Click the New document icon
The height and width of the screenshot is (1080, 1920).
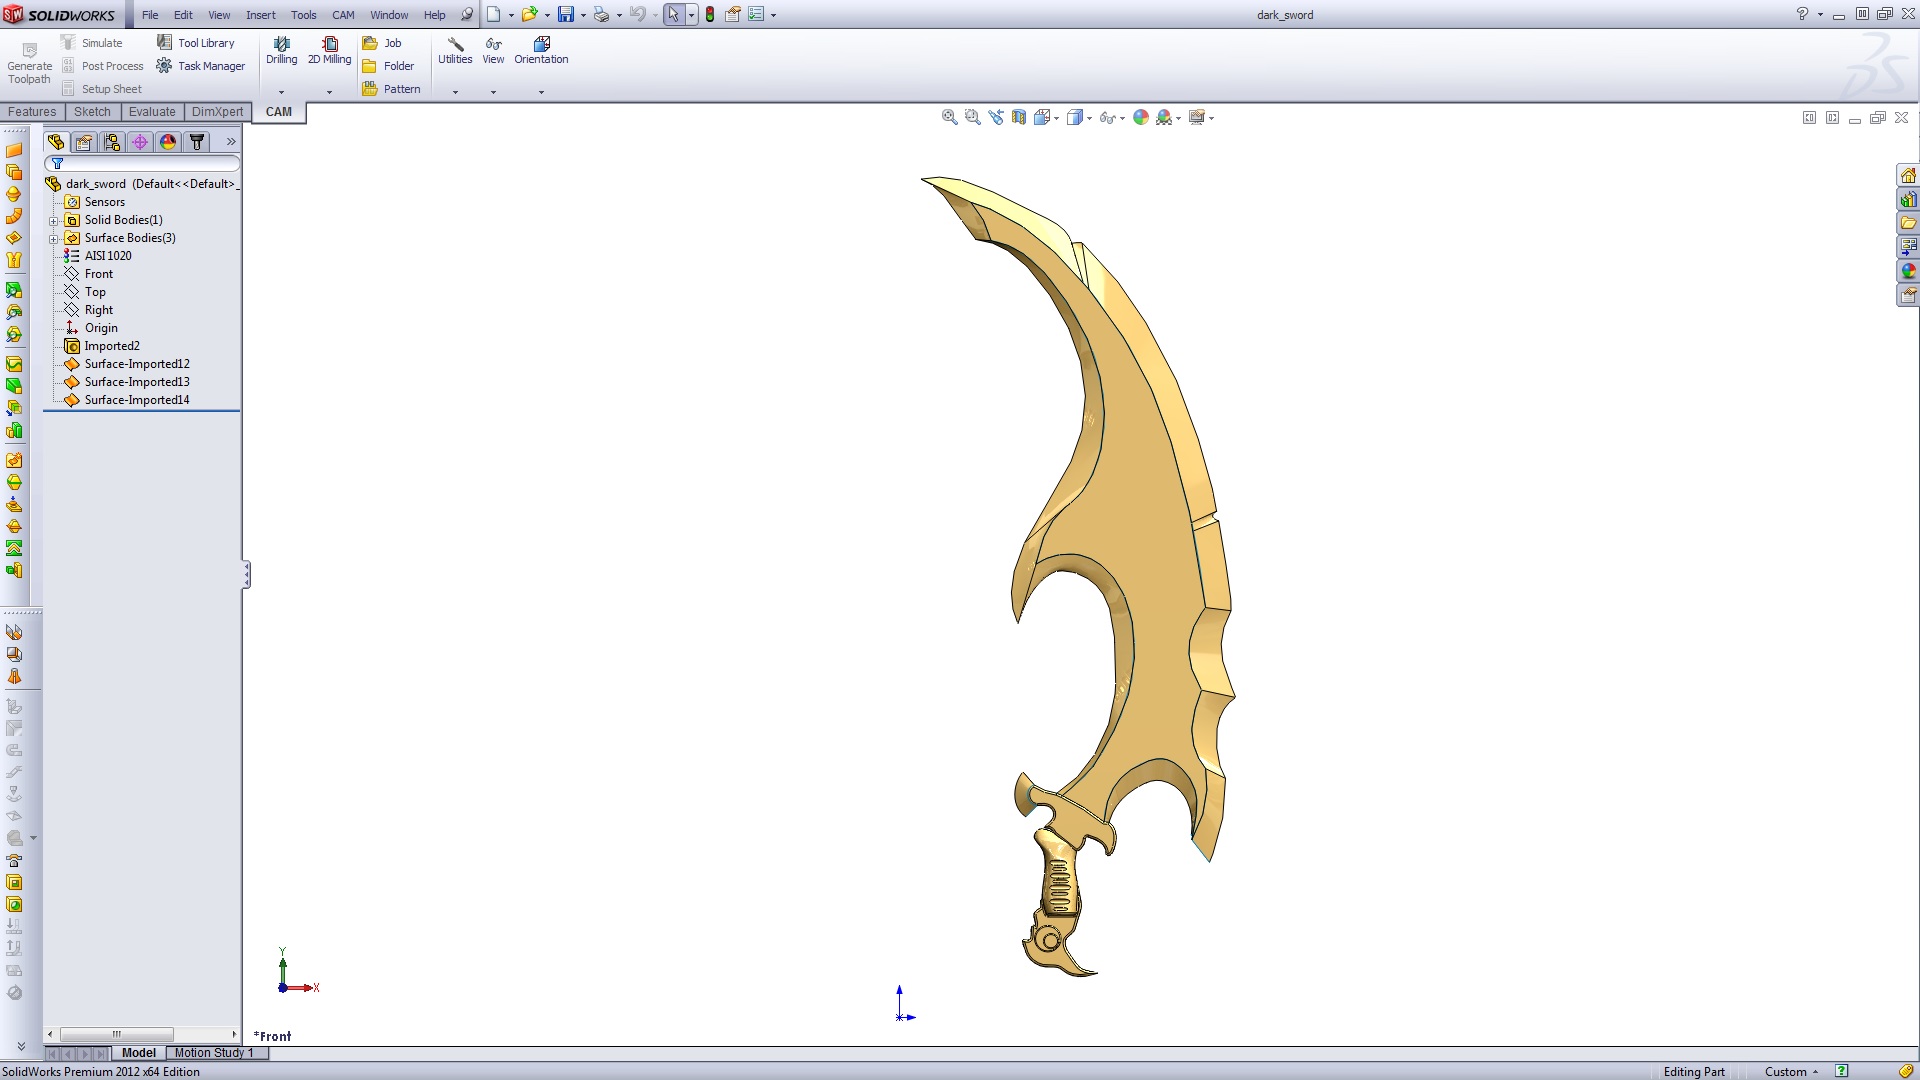pos(493,15)
